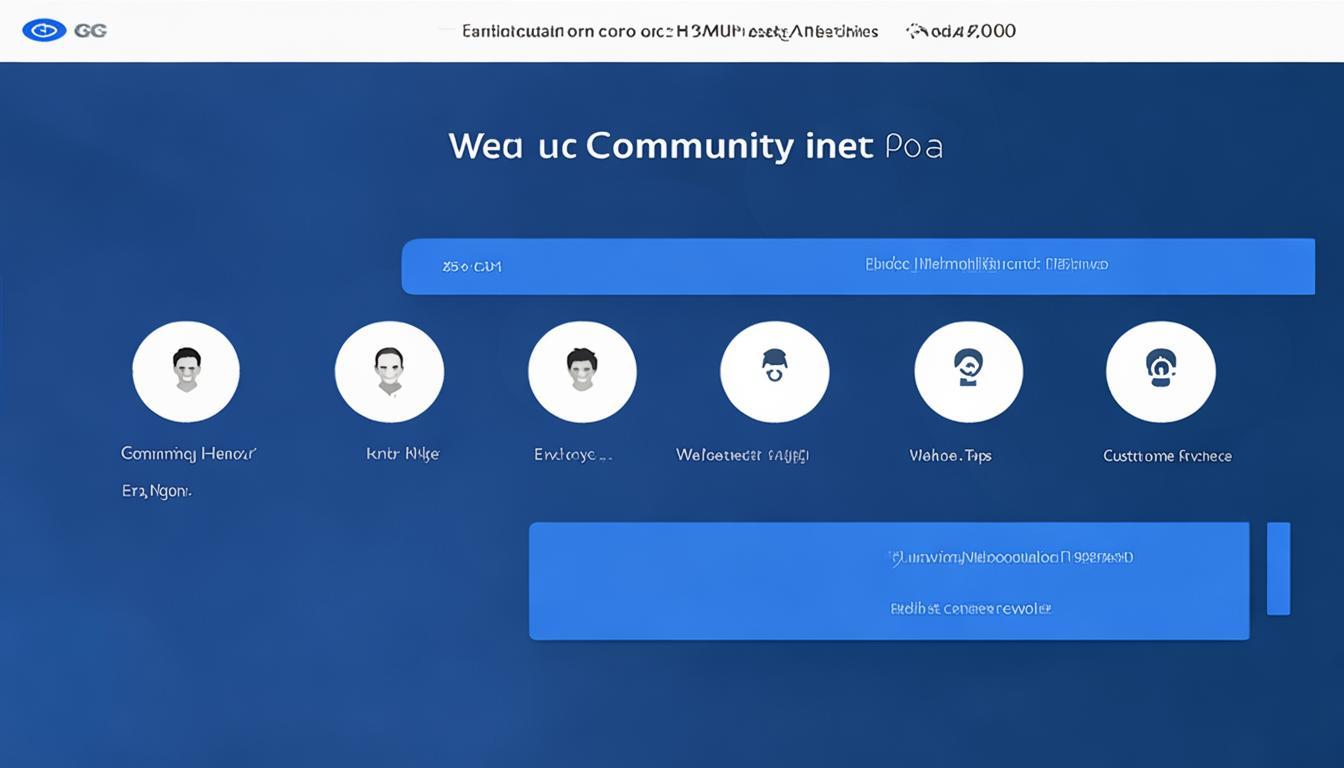Click the header center text beginning 'Eantiotcutain'

pyautogui.click(x=670, y=31)
